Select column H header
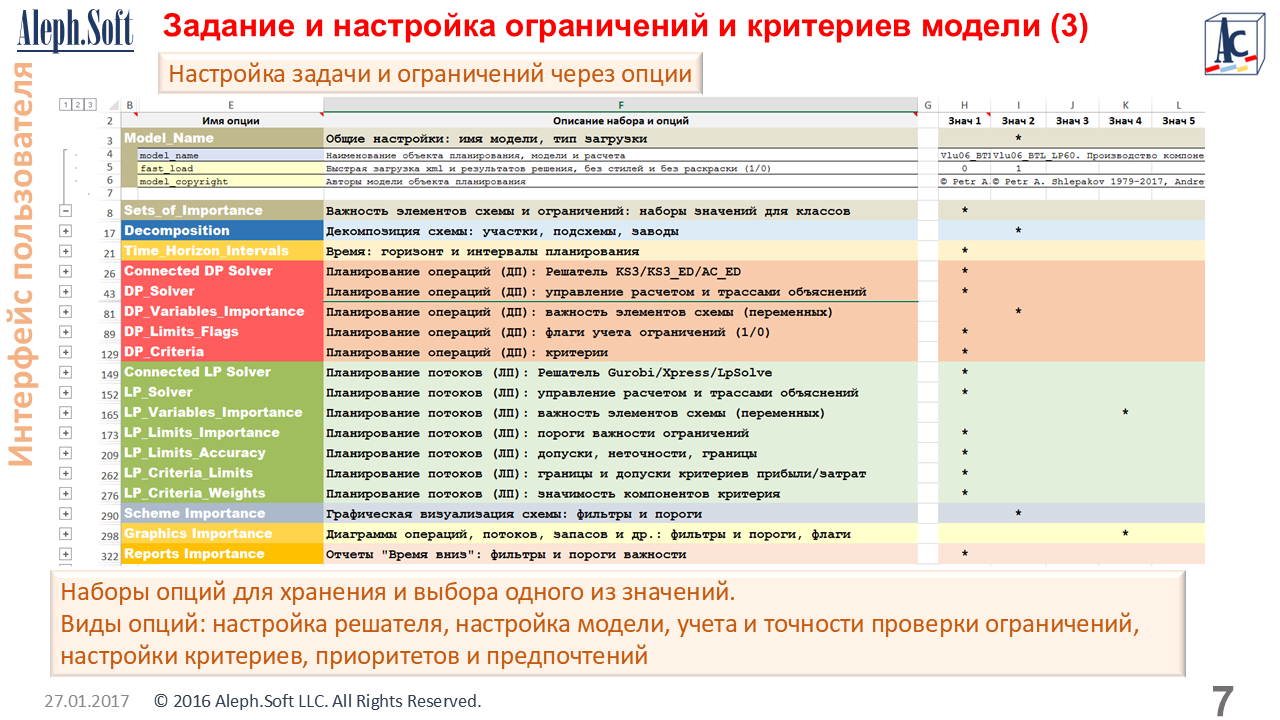This screenshot has width=1280, height=720. [x=964, y=105]
